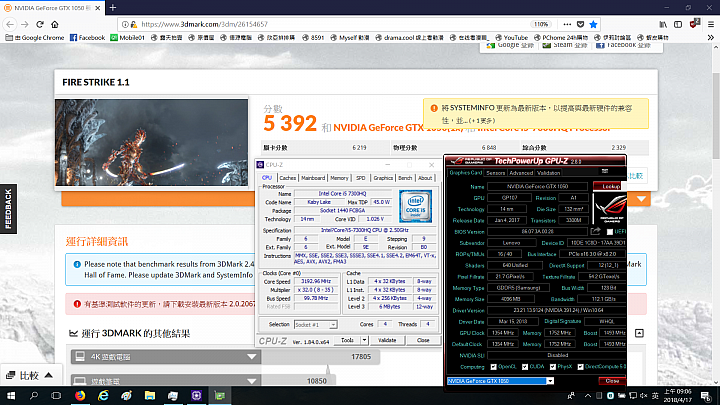
Task: Click GPU-Z Lookup button
Action: click(608, 186)
